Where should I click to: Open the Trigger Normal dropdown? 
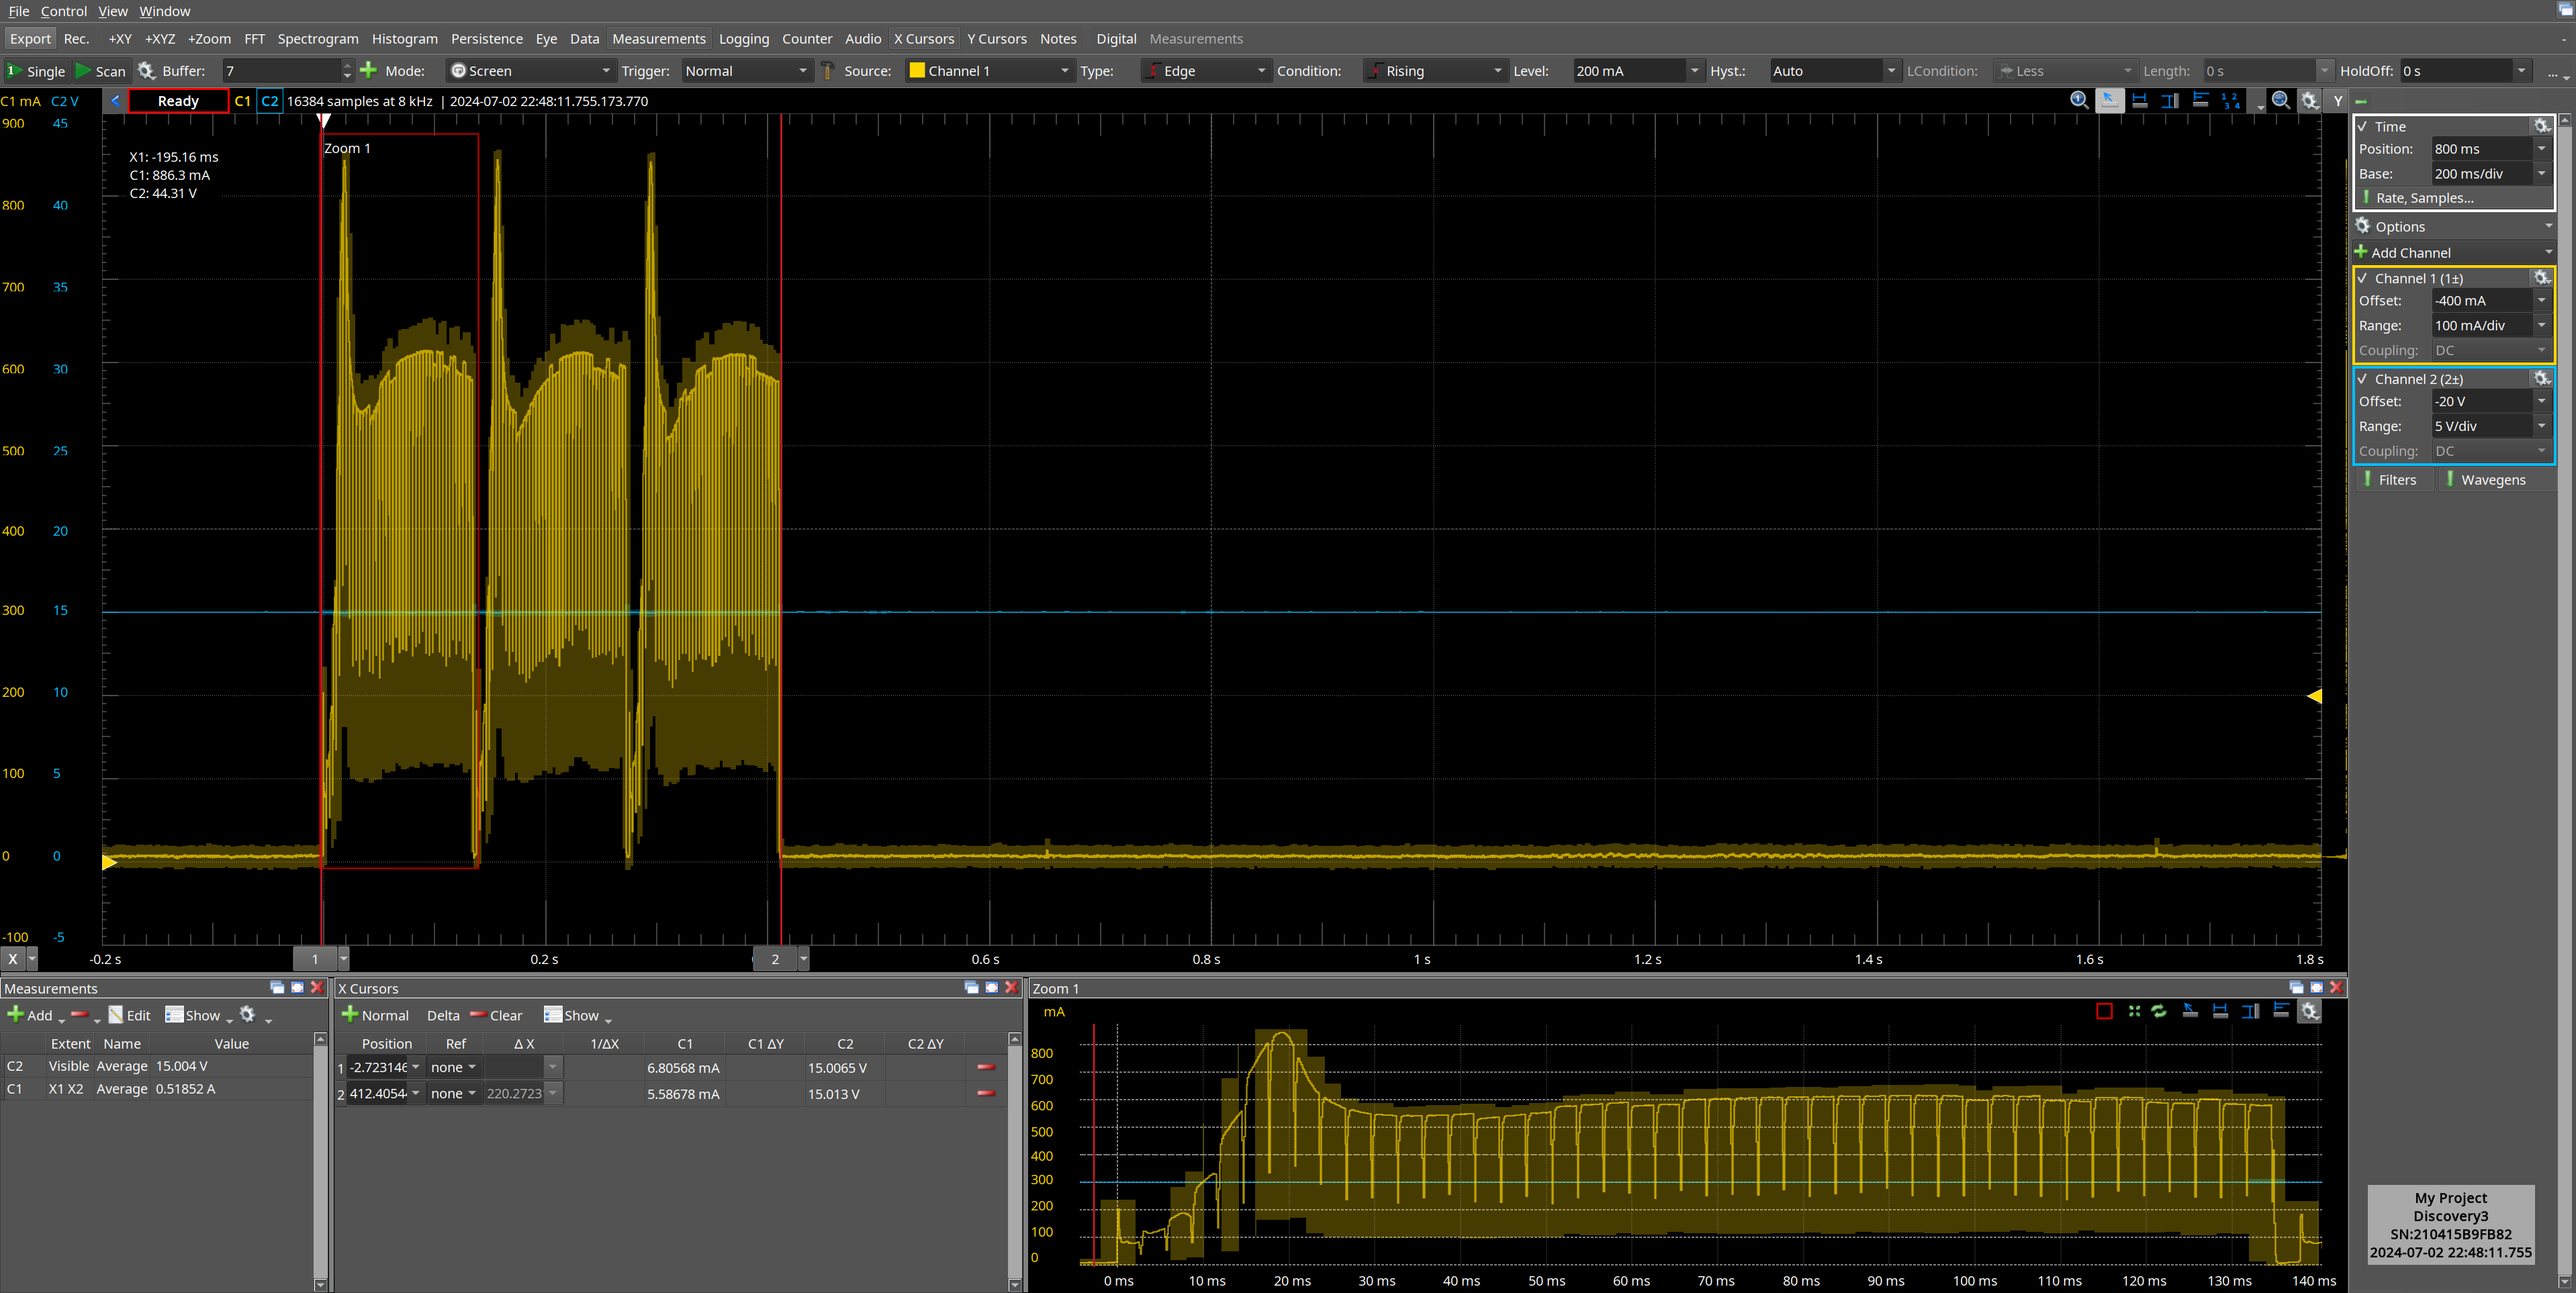coord(745,71)
